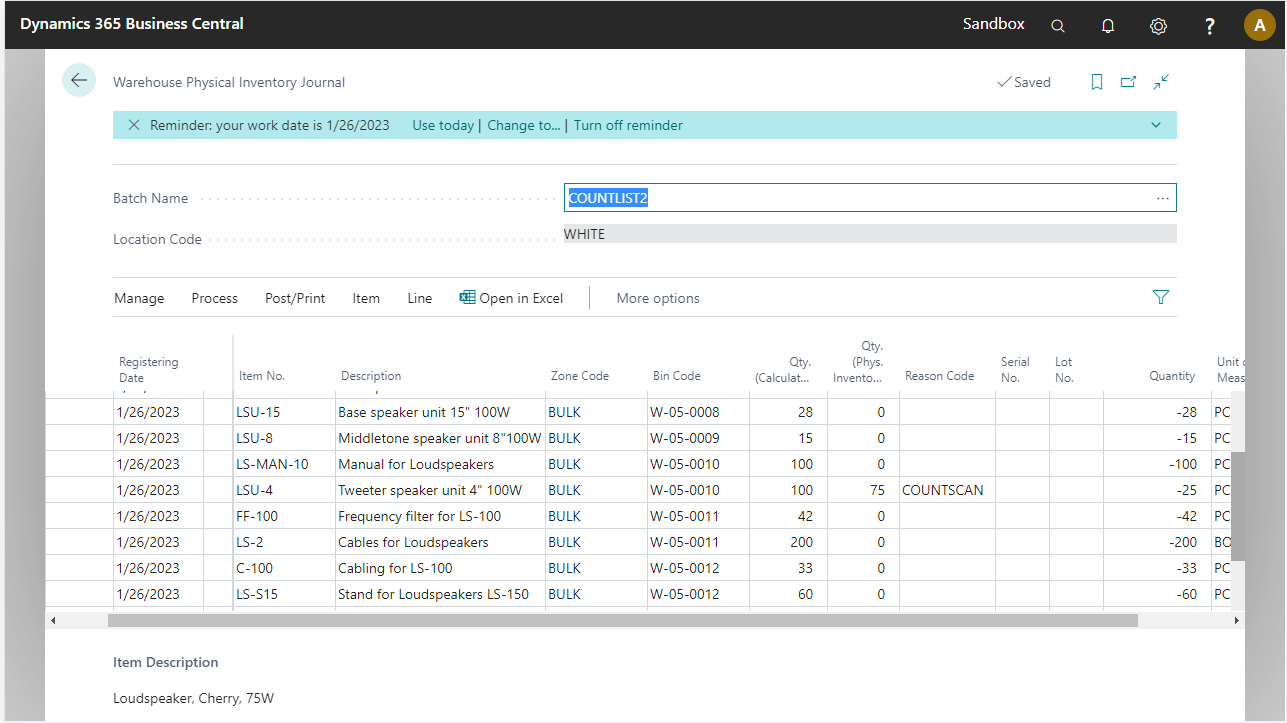Select the LS-MAN-10 item cell

283,464
